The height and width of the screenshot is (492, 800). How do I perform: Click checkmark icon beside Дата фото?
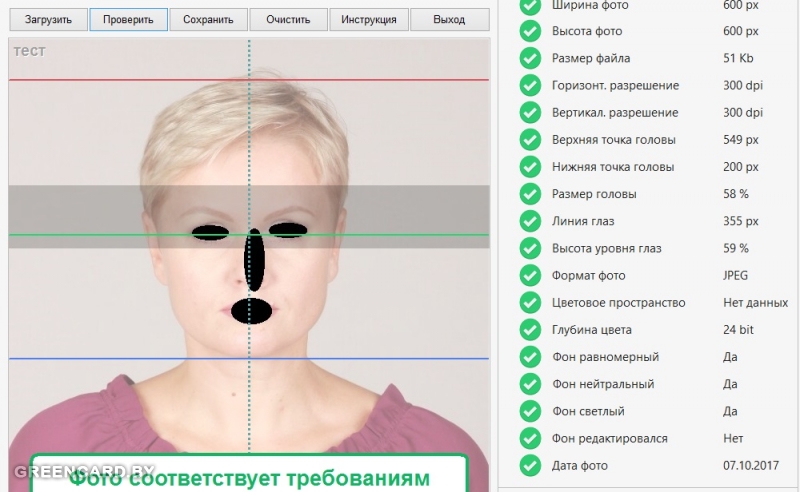pos(530,465)
